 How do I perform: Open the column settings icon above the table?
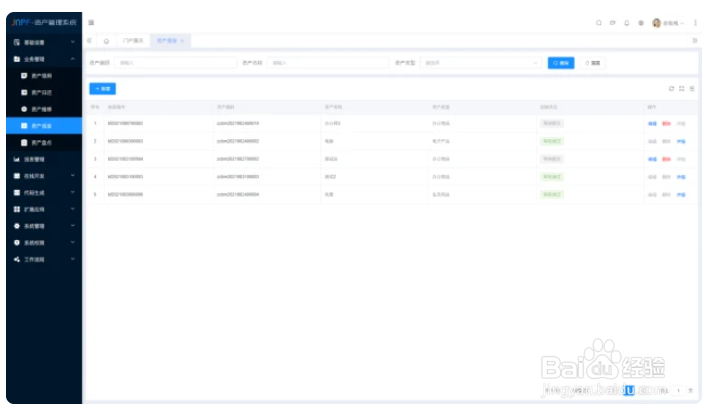click(x=692, y=89)
